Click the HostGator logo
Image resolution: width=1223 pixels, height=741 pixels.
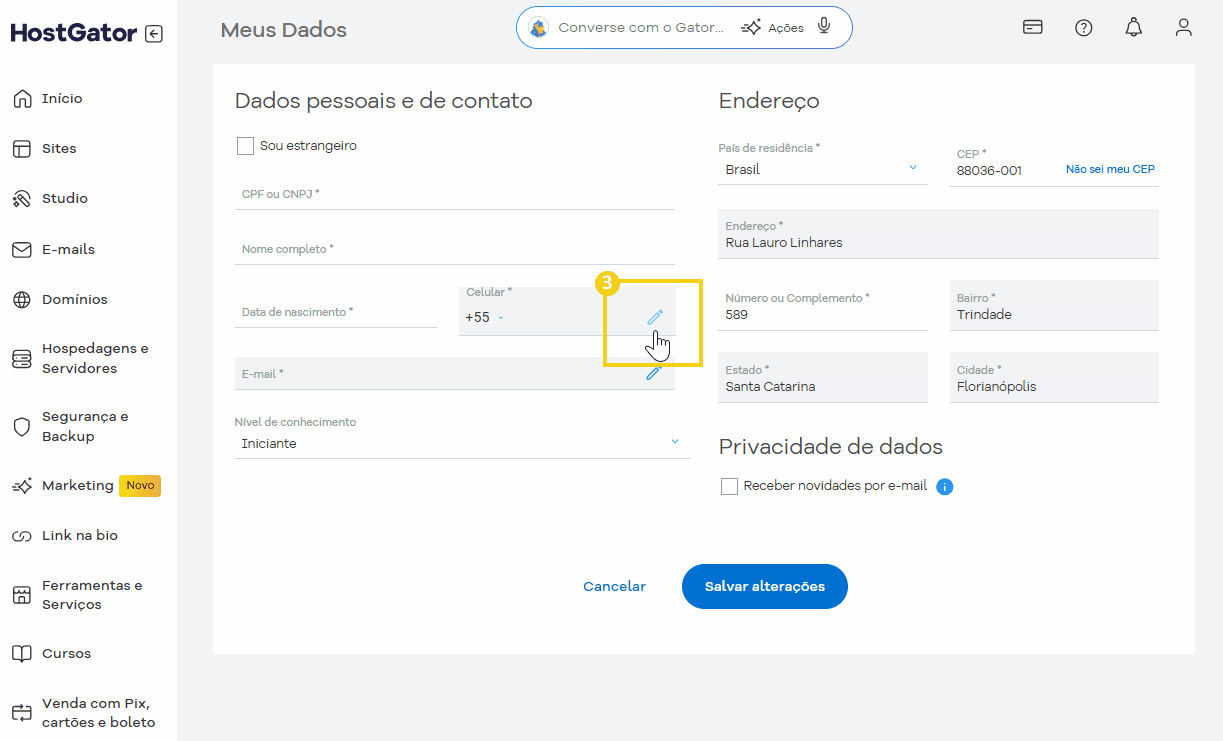73,33
